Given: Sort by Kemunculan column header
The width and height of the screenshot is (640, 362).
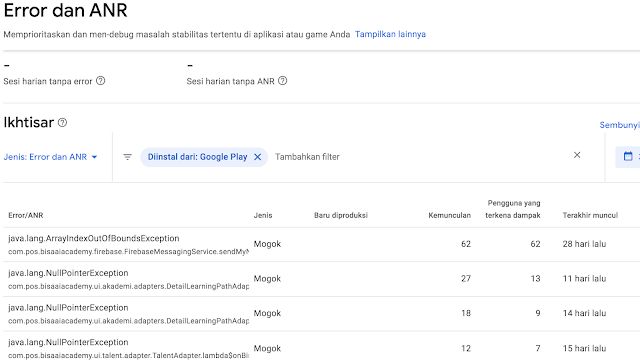Looking at the screenshot, I should [449, 215].
